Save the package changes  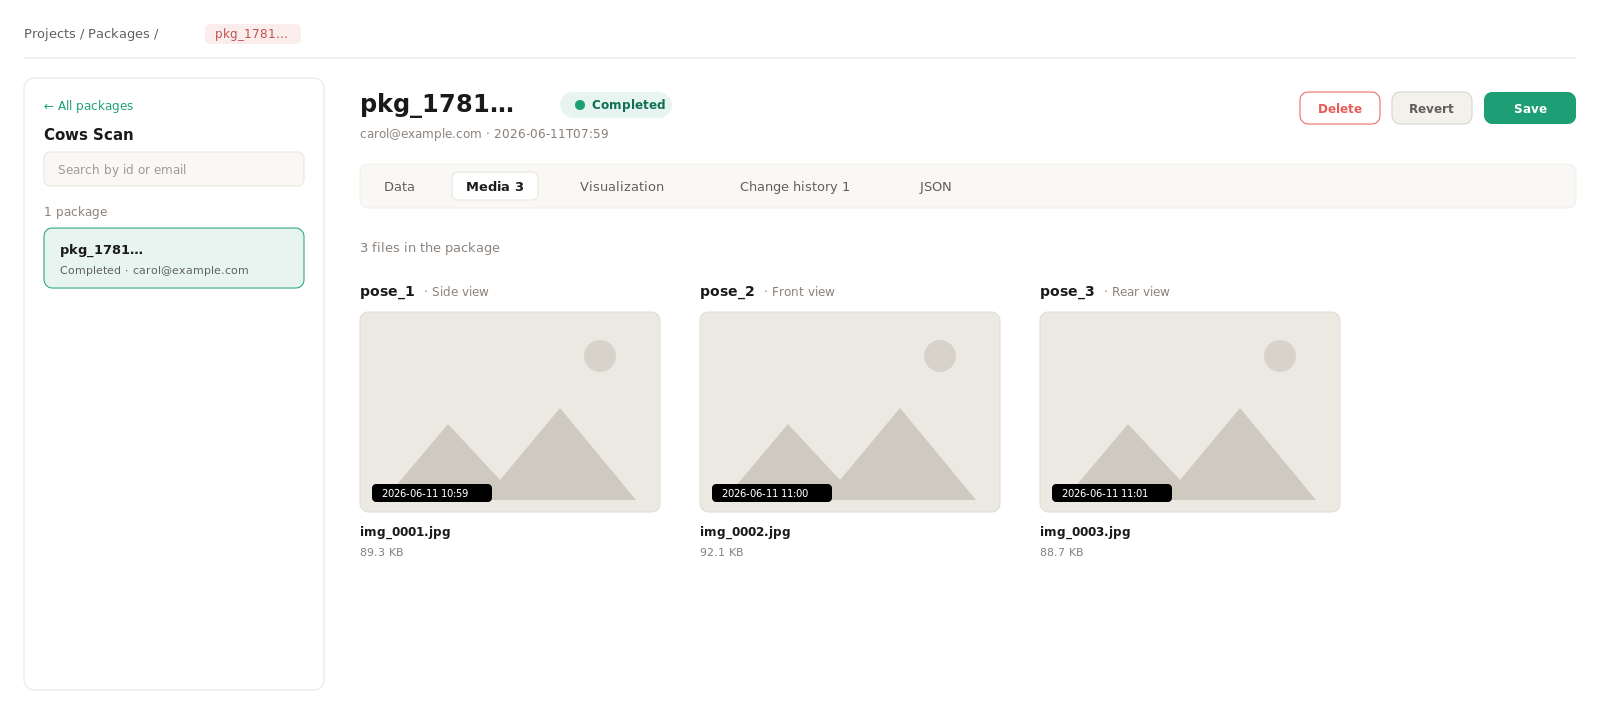click(1529, 108)
